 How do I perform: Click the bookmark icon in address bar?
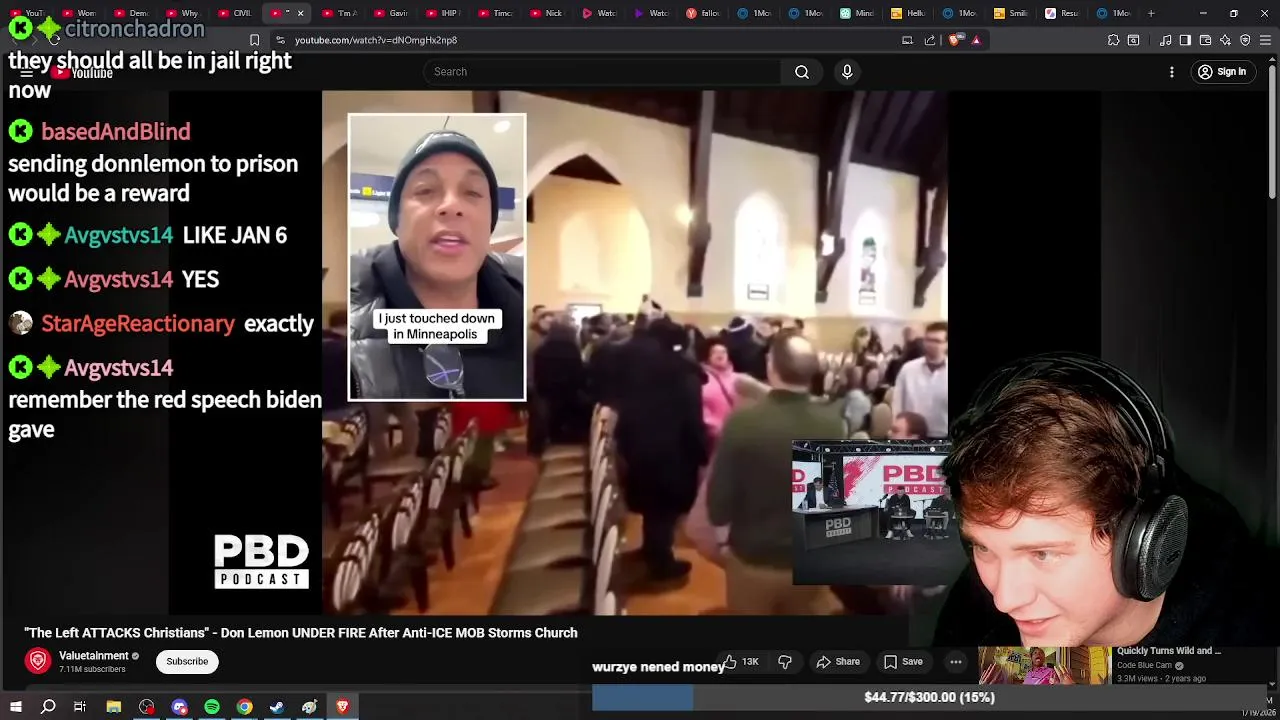click(x=254, y=40)
